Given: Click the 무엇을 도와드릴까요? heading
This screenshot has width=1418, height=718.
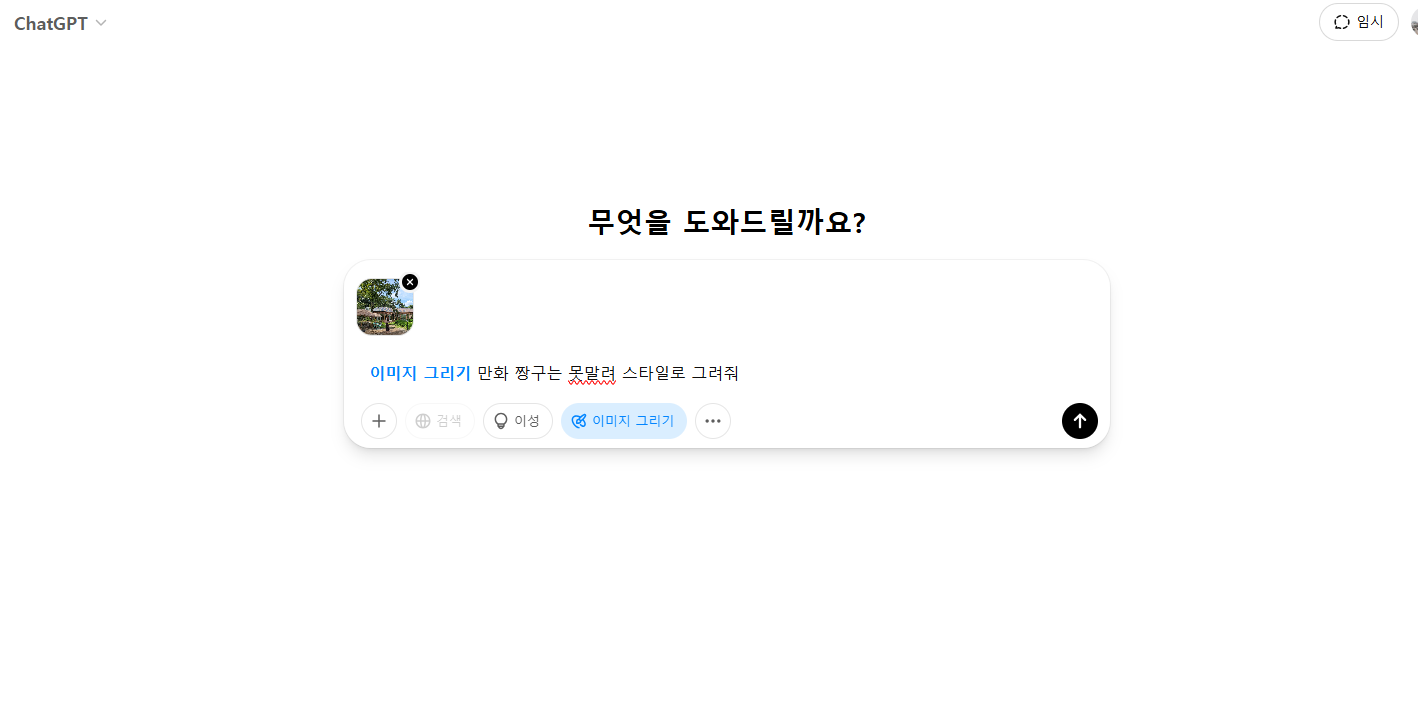Looking at the screenshot, I should tap(727, 222).
